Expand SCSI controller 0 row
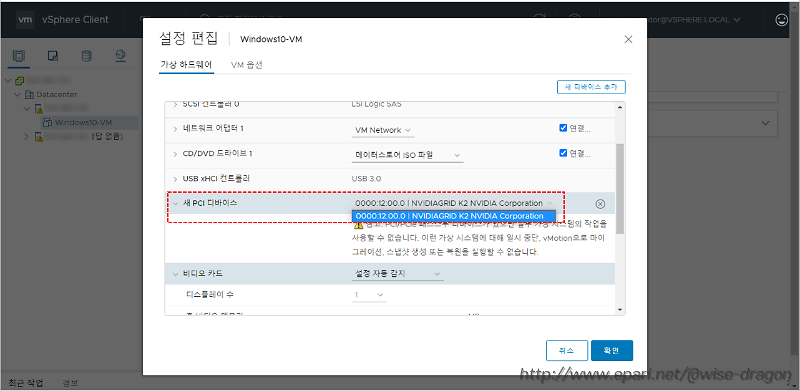The image size is (800, 391). point(176,104)
